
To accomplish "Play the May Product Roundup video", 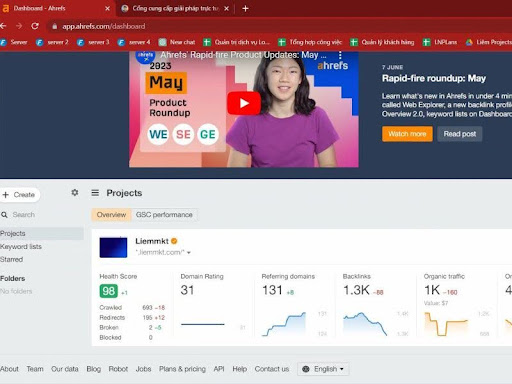I will coord(244,103).
